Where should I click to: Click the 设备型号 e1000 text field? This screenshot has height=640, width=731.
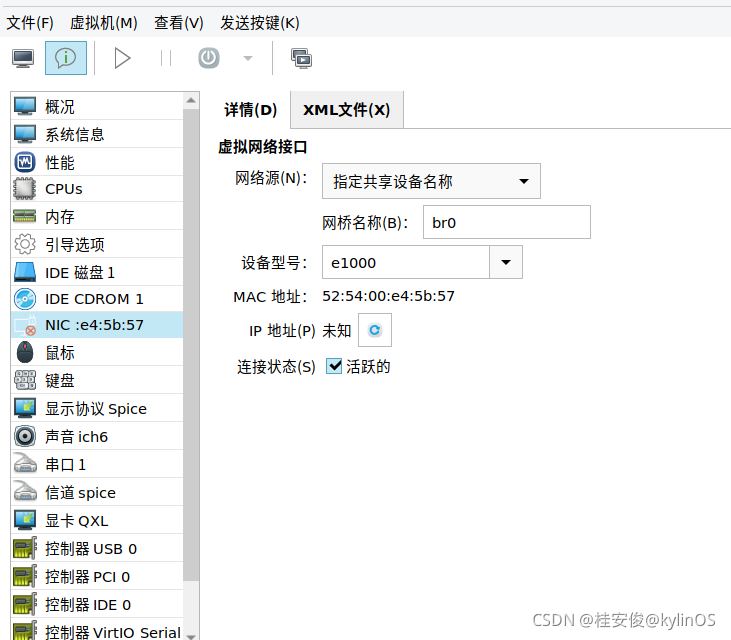coord(406,262)
